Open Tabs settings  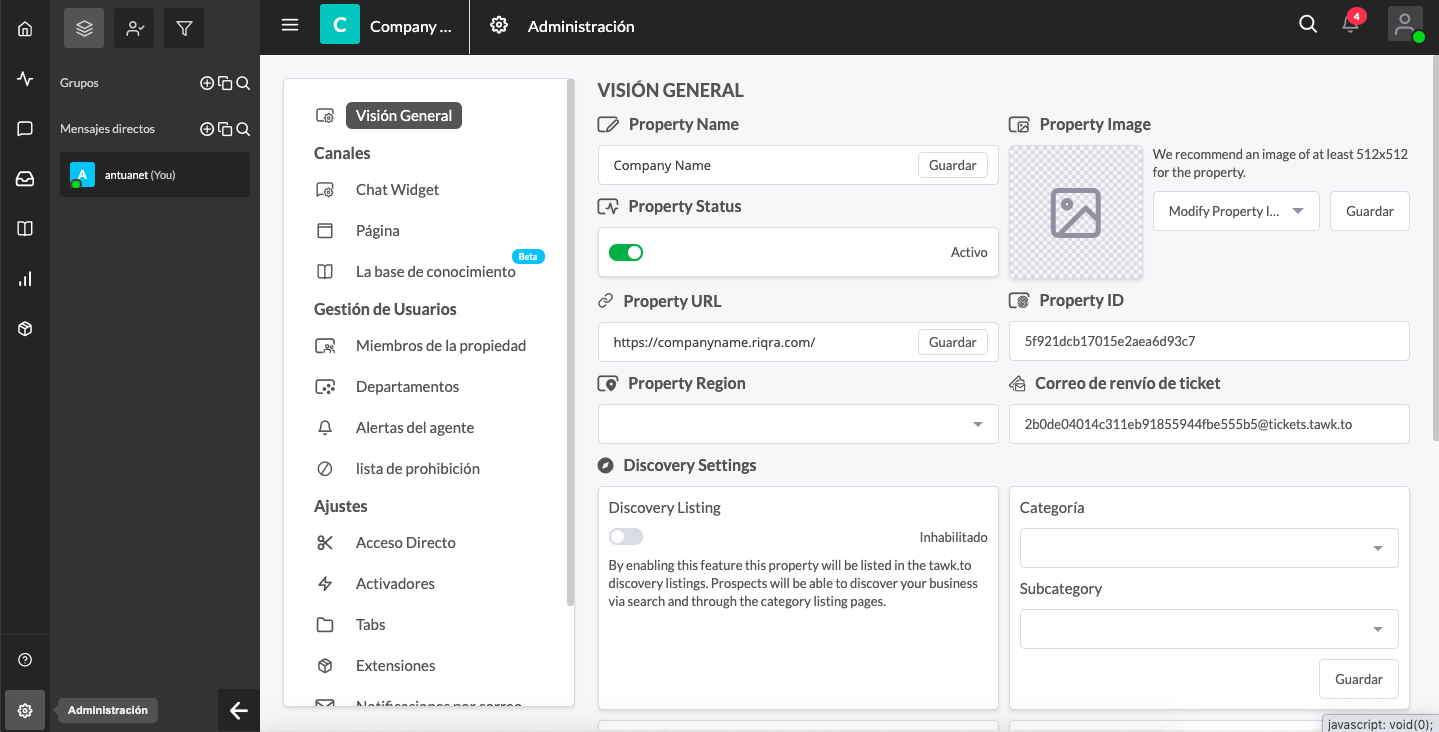point(370,625)
